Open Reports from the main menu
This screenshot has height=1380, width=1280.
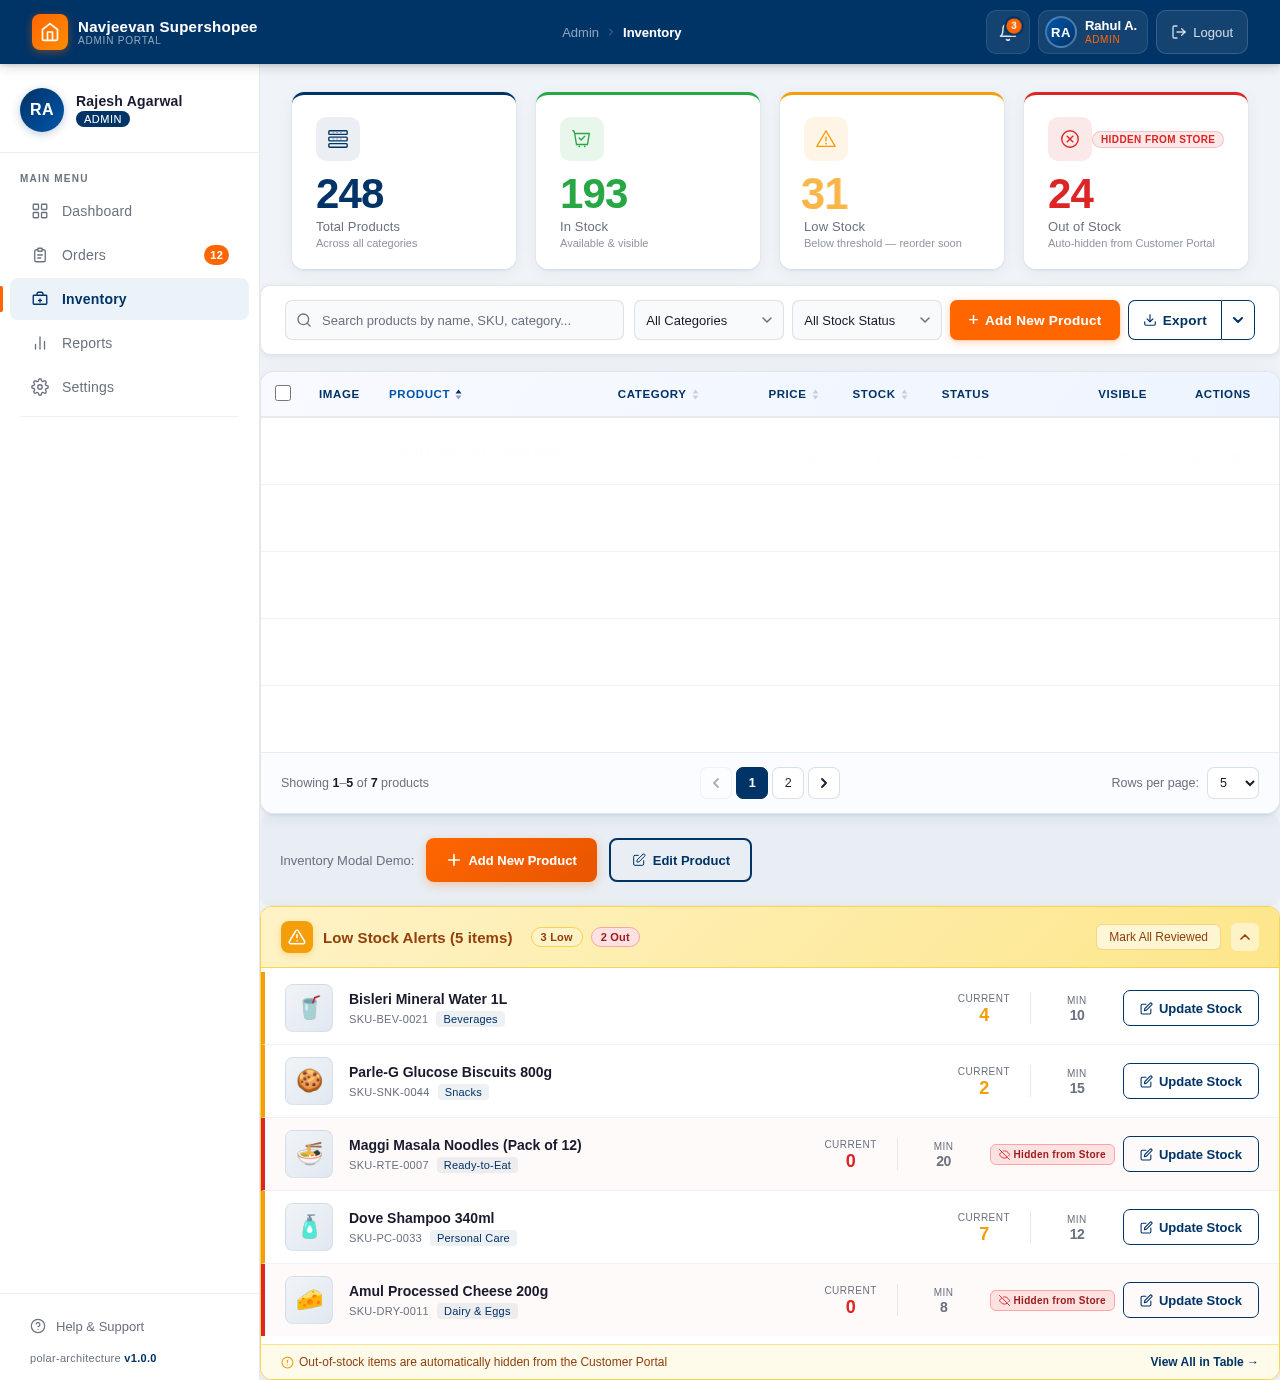click(x=87, y=343)
